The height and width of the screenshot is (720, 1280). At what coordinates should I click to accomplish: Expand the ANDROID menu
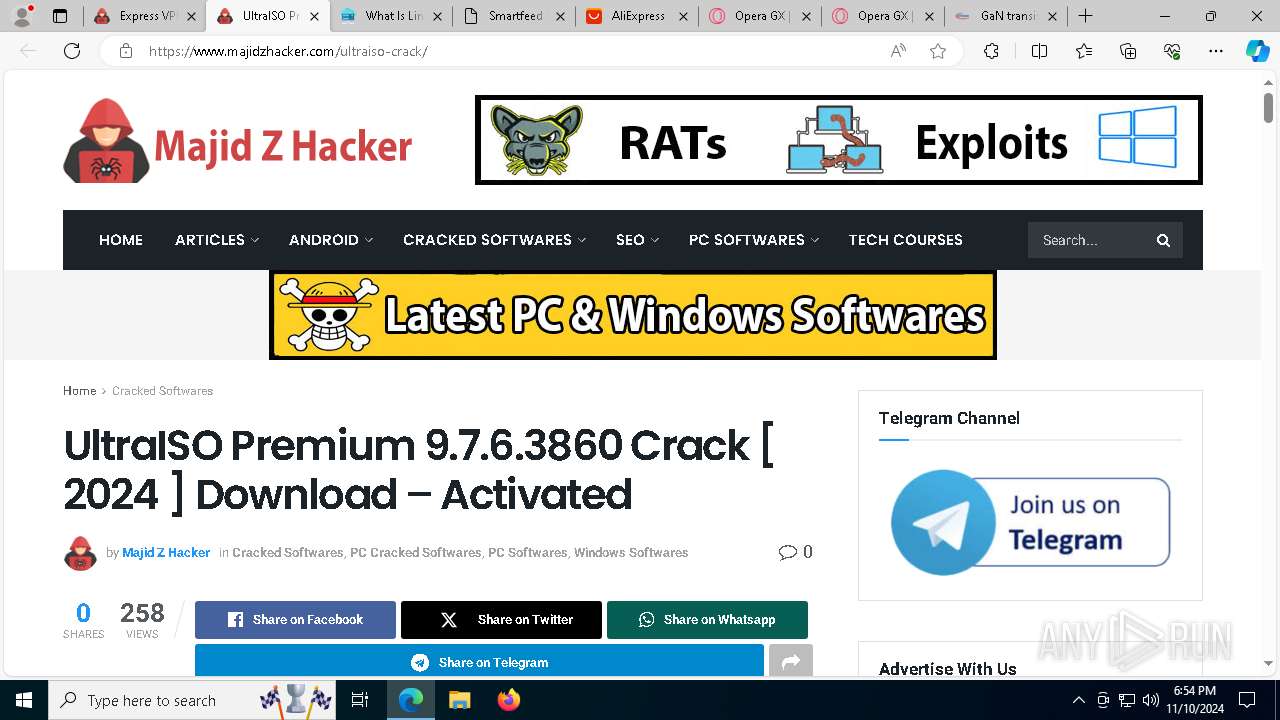(331, 240)
